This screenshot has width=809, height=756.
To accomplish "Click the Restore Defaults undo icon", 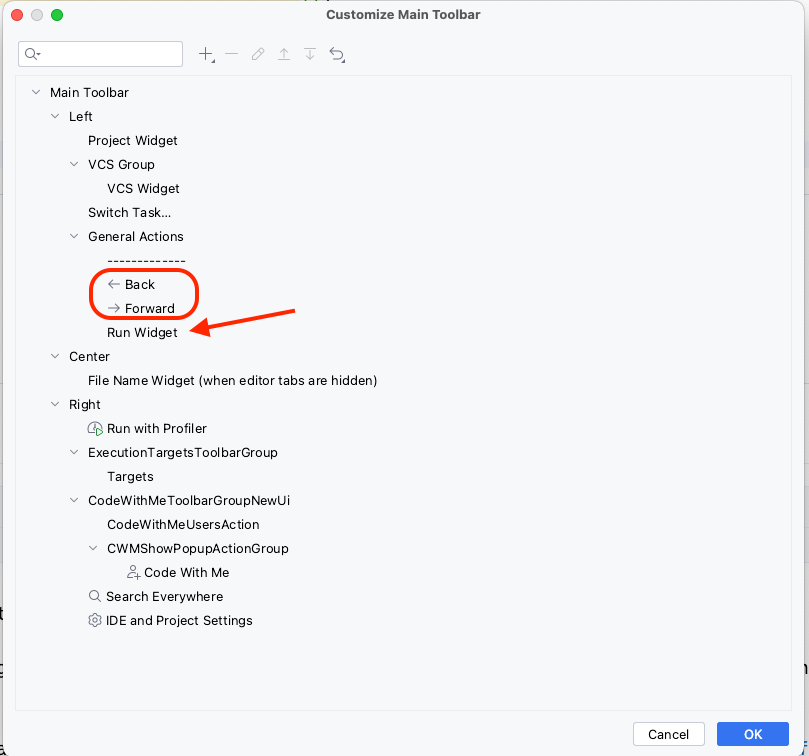I will click(337, 54).
